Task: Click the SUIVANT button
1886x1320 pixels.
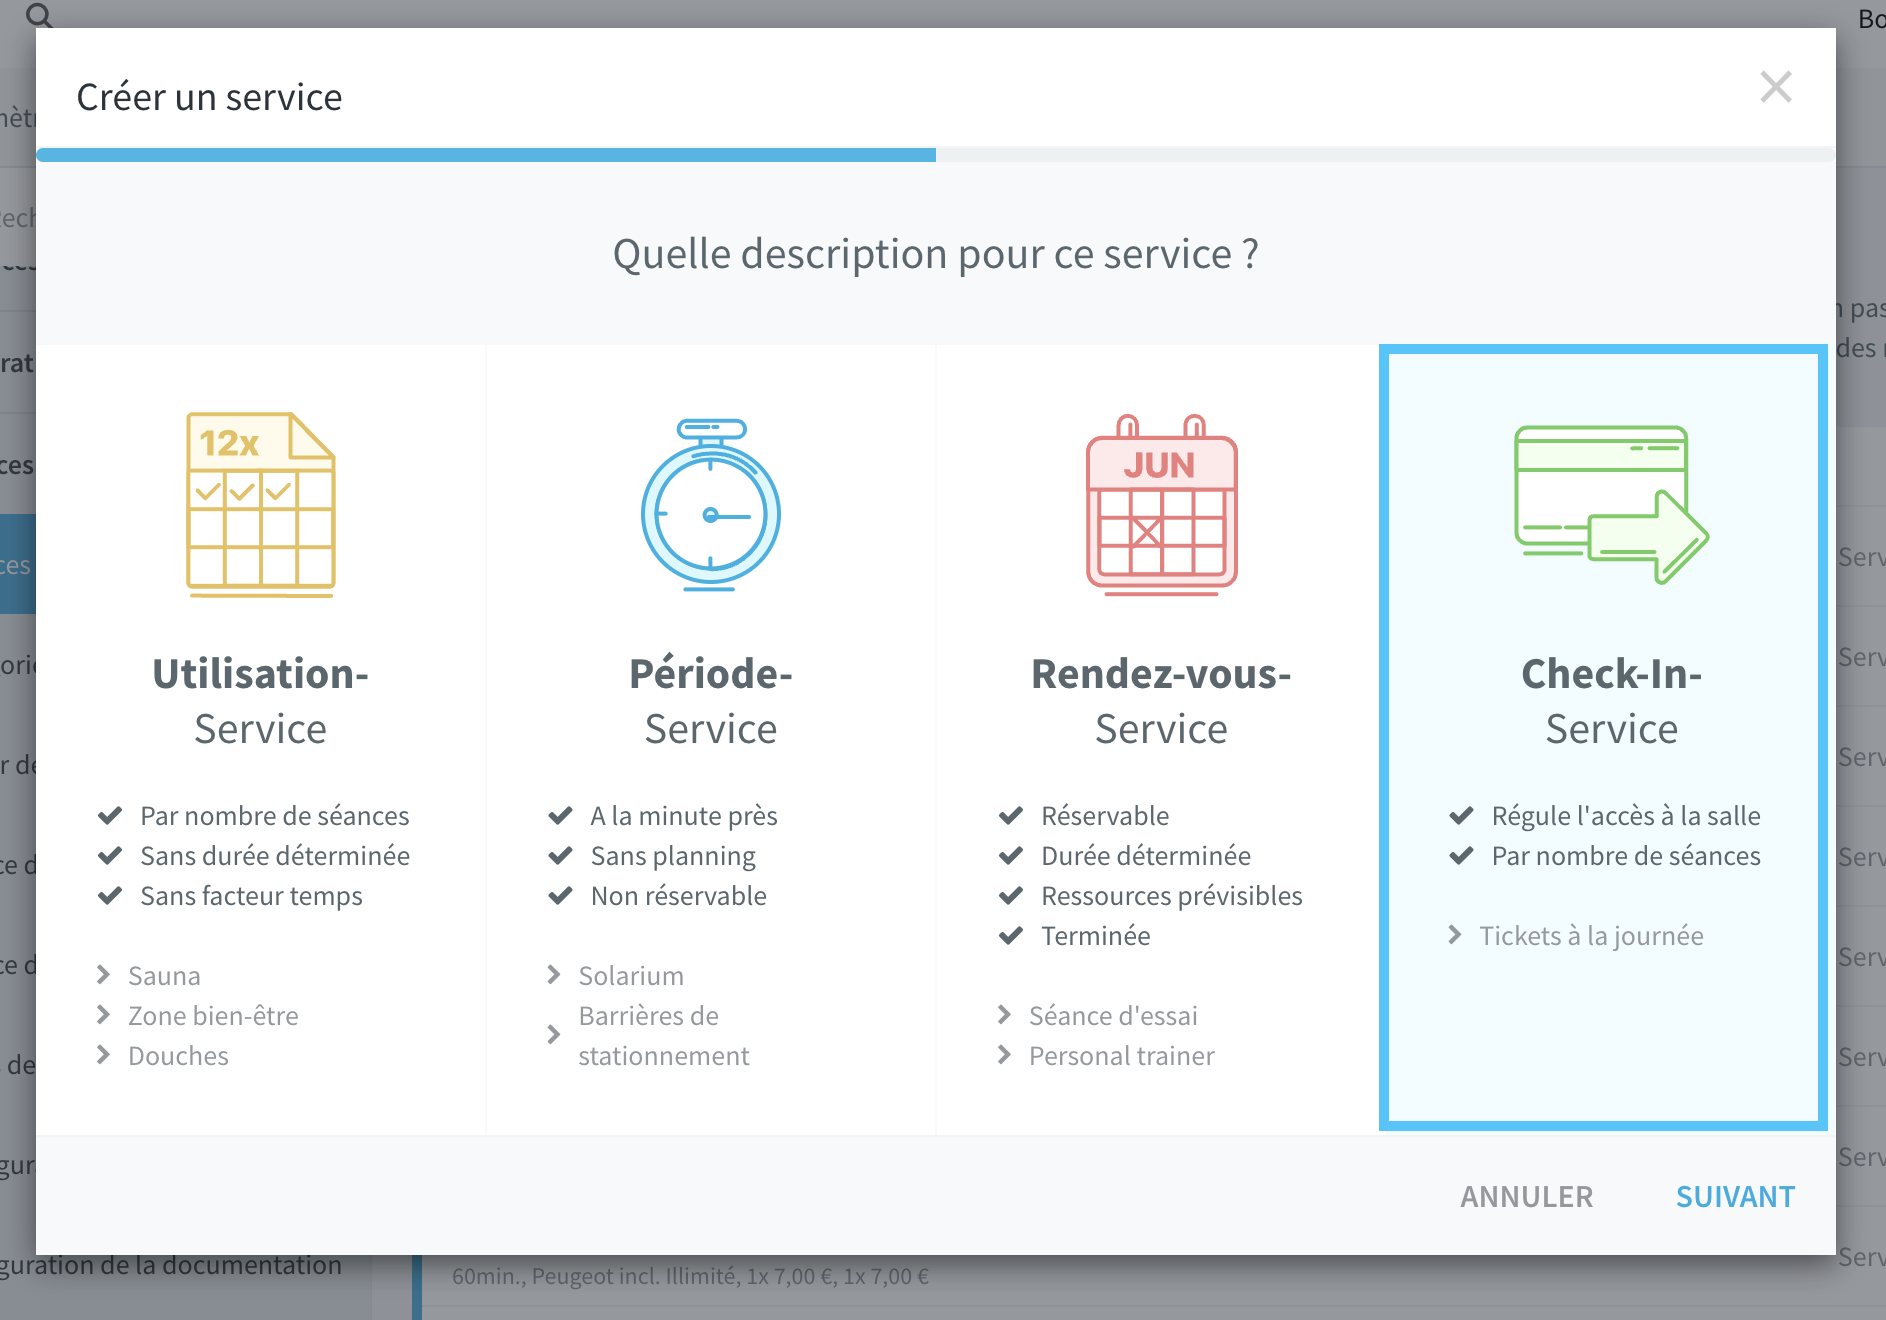Action: (x=1735, y=1197)
